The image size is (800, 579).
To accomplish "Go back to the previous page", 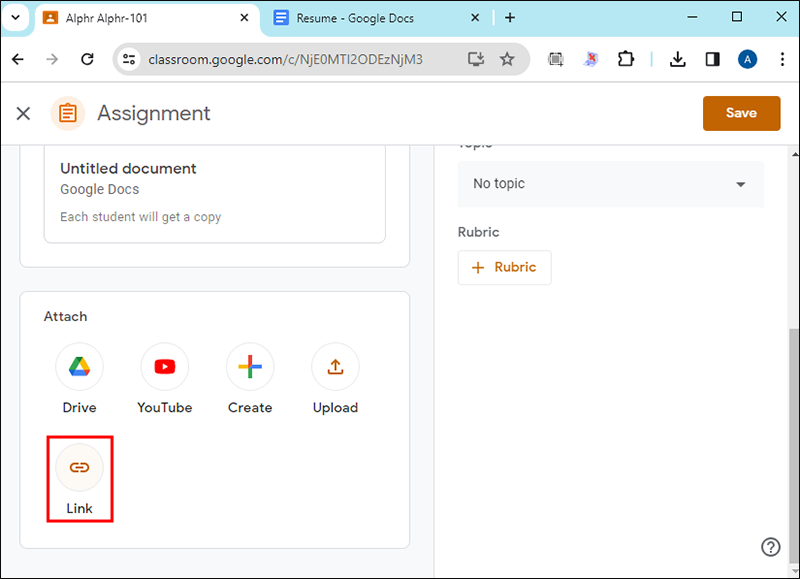I will pos(18,59).
